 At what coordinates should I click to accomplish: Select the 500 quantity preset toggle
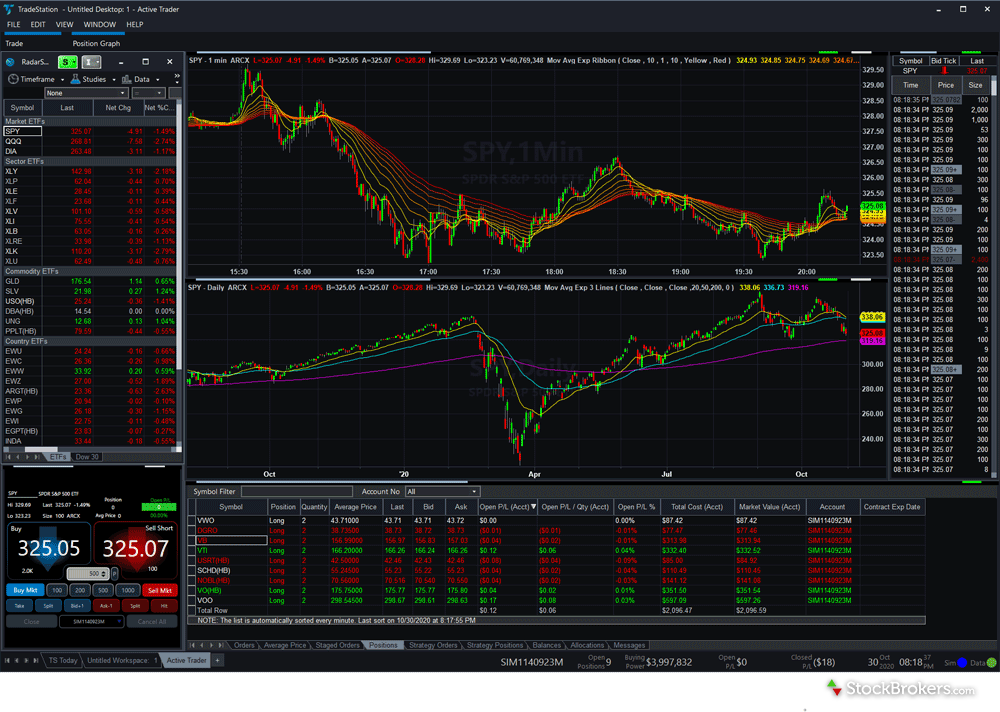(103, 590)
